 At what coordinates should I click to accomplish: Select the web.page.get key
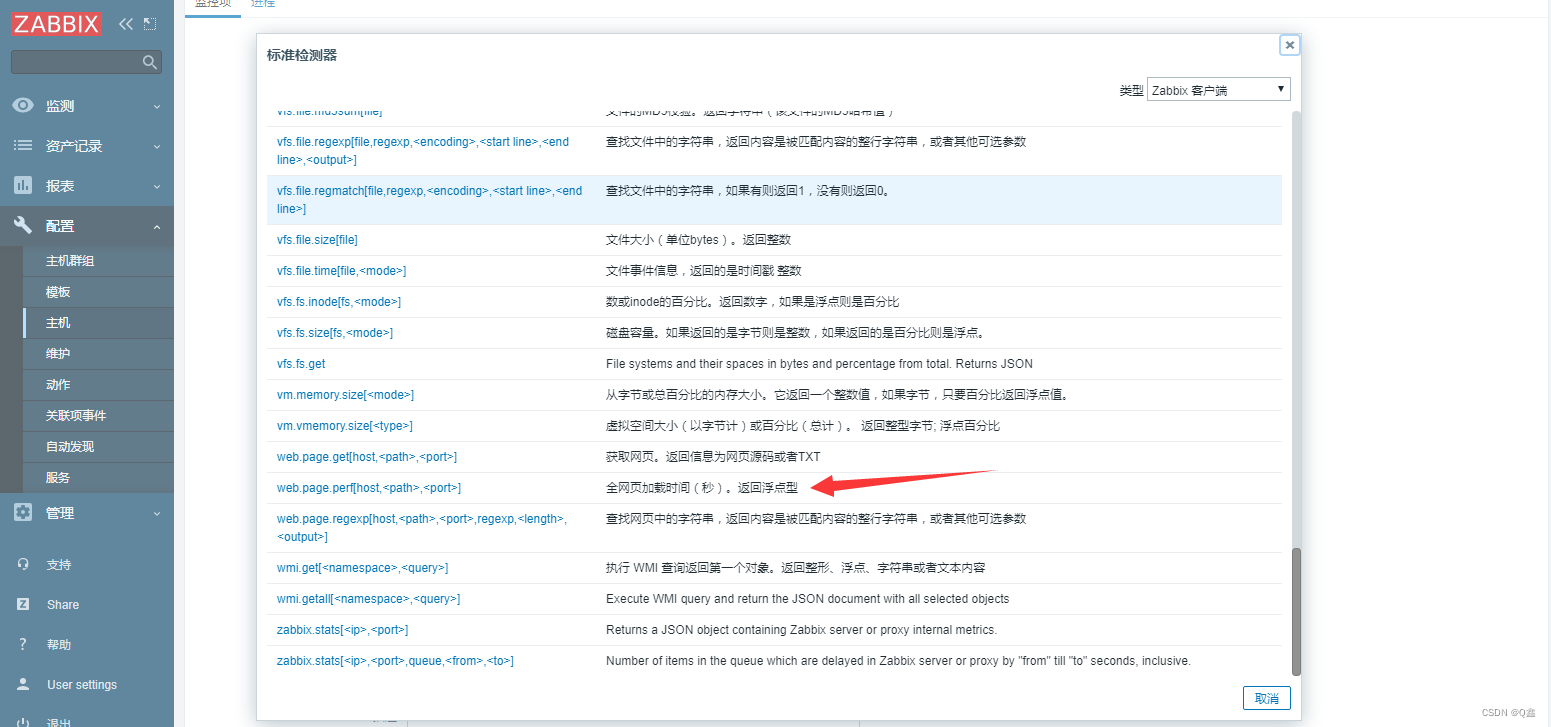click(367, 457)
